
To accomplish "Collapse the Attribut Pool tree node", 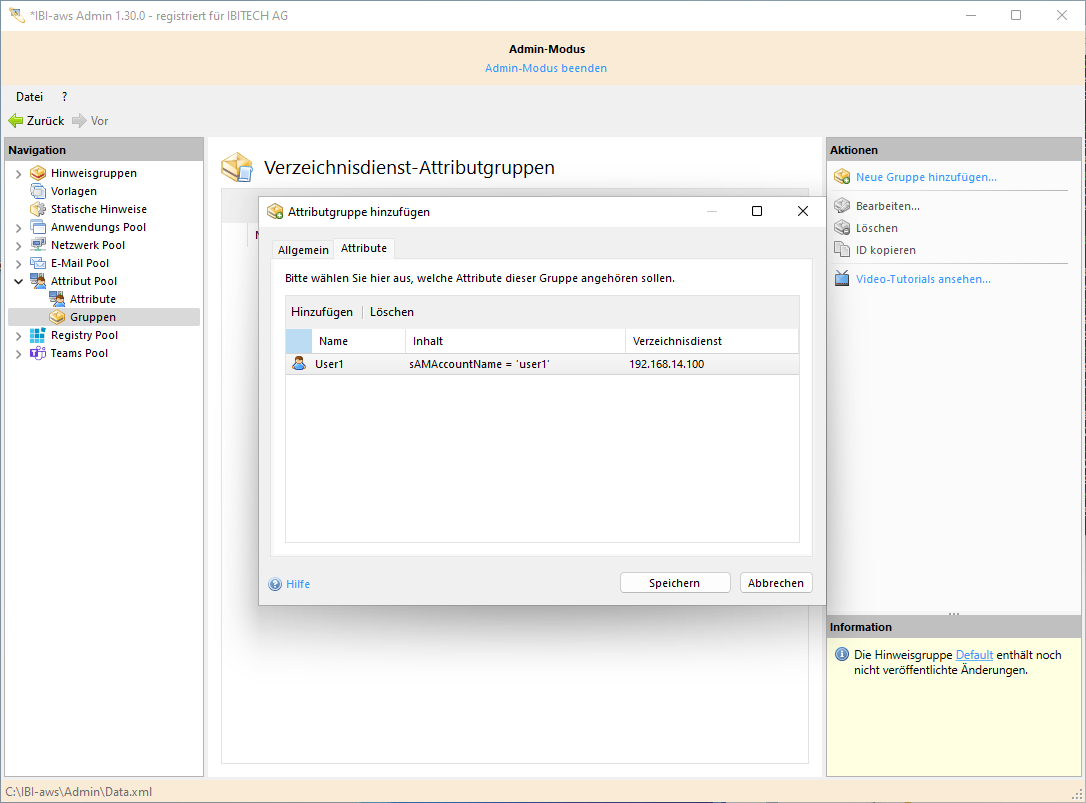I will [18, 282].
